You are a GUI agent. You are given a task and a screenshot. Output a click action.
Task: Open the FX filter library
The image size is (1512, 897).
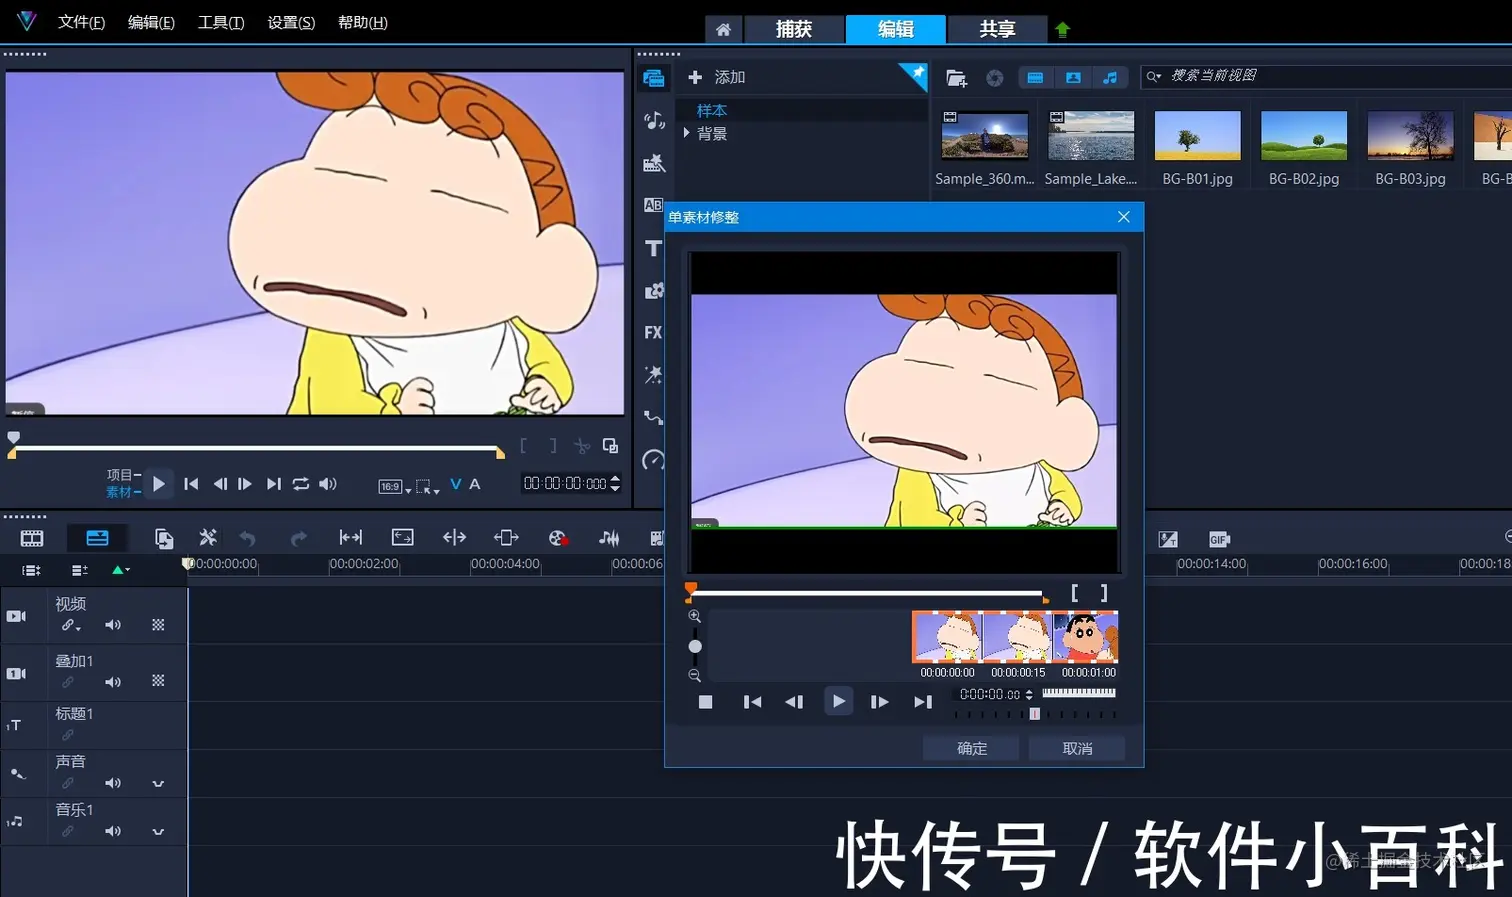point(654,332)
